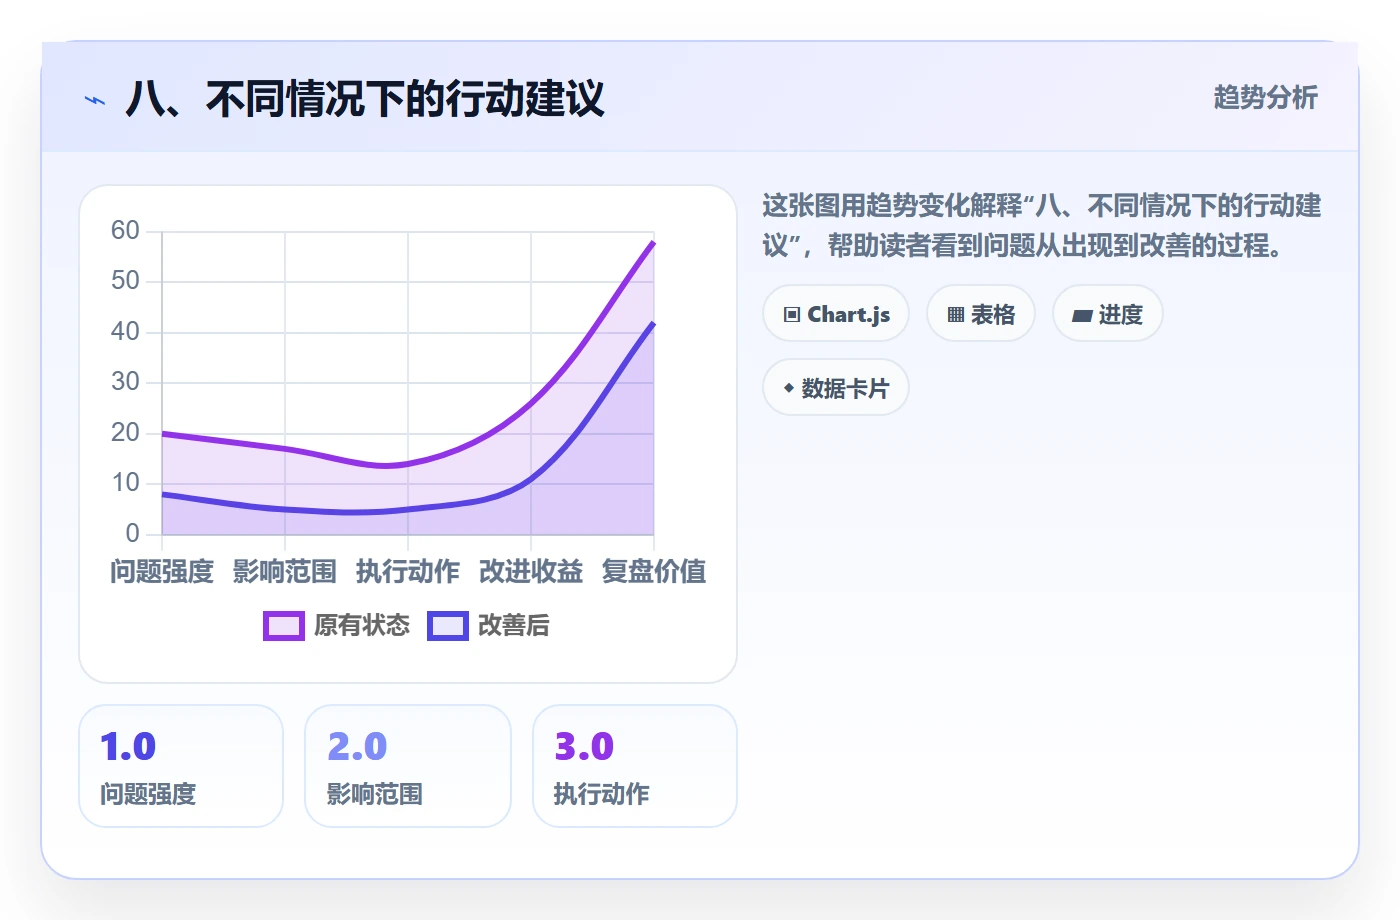The width and height of the screenshot is (1400, 920).
Task: Select the 表格 tag chip
Action: click(981, 314)
